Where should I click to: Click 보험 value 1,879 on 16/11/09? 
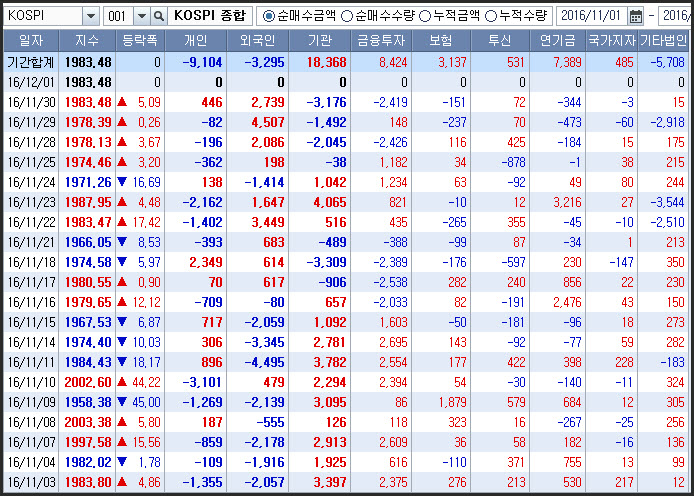453,402
